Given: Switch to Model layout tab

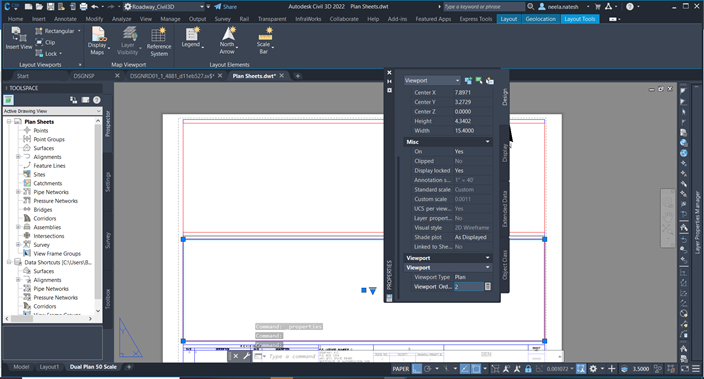Looking at the screenshot, I should pos(21,367).
